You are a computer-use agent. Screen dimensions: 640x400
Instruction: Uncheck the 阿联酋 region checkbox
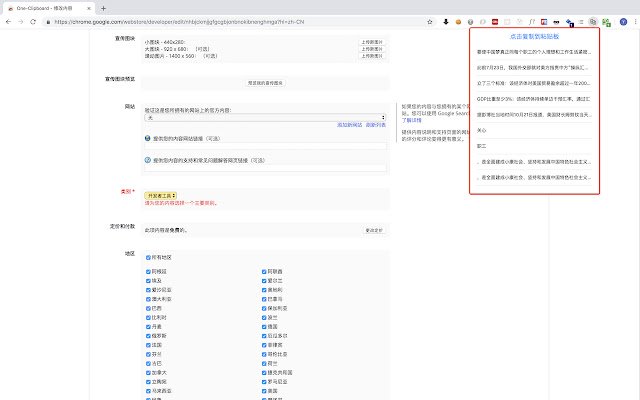point(264,271)
